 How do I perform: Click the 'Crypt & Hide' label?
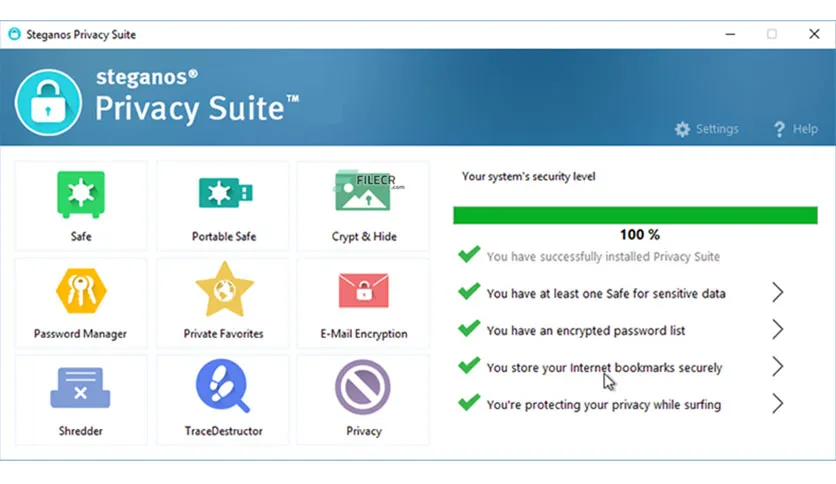click(364, 237)
